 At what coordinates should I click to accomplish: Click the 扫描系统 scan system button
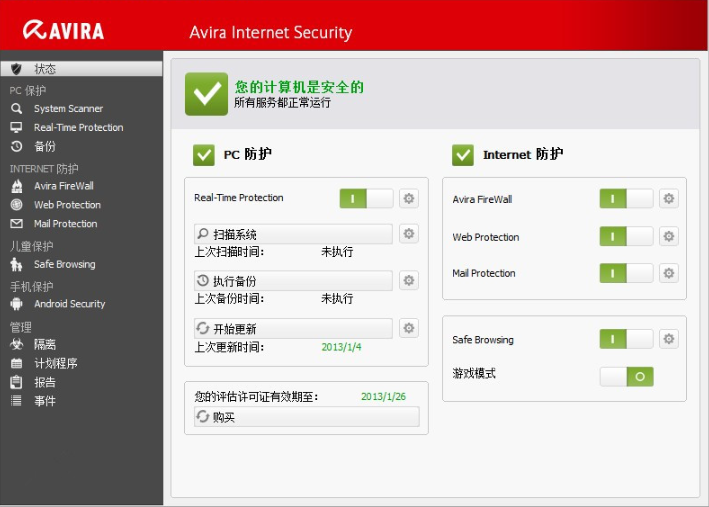(292, 234)
